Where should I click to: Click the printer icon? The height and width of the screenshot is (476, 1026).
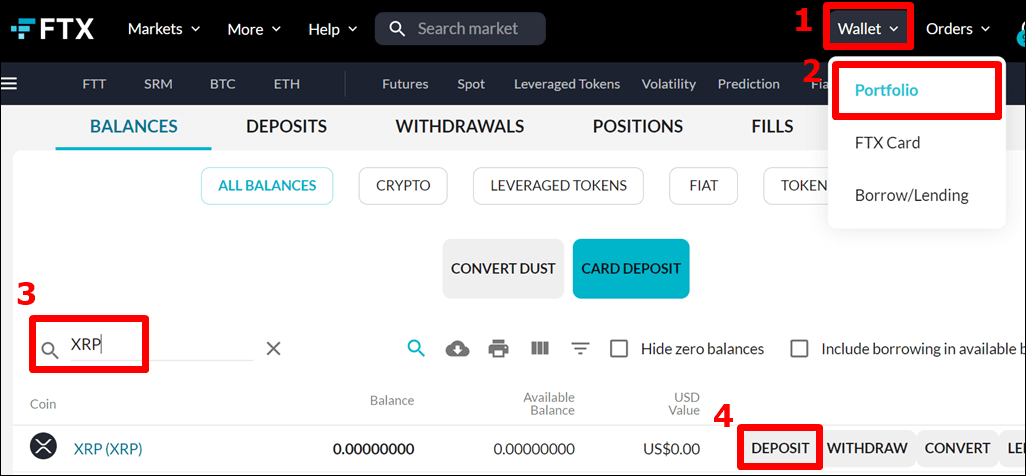(x=499, y=349)
